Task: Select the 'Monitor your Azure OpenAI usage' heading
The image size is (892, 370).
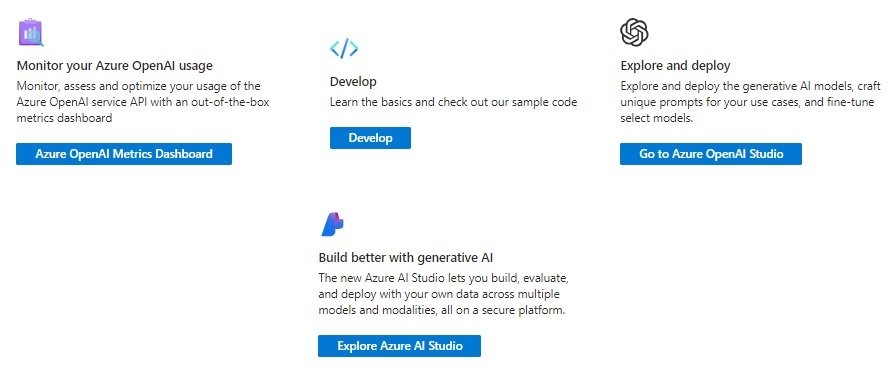Action: [x=115, y=65]
